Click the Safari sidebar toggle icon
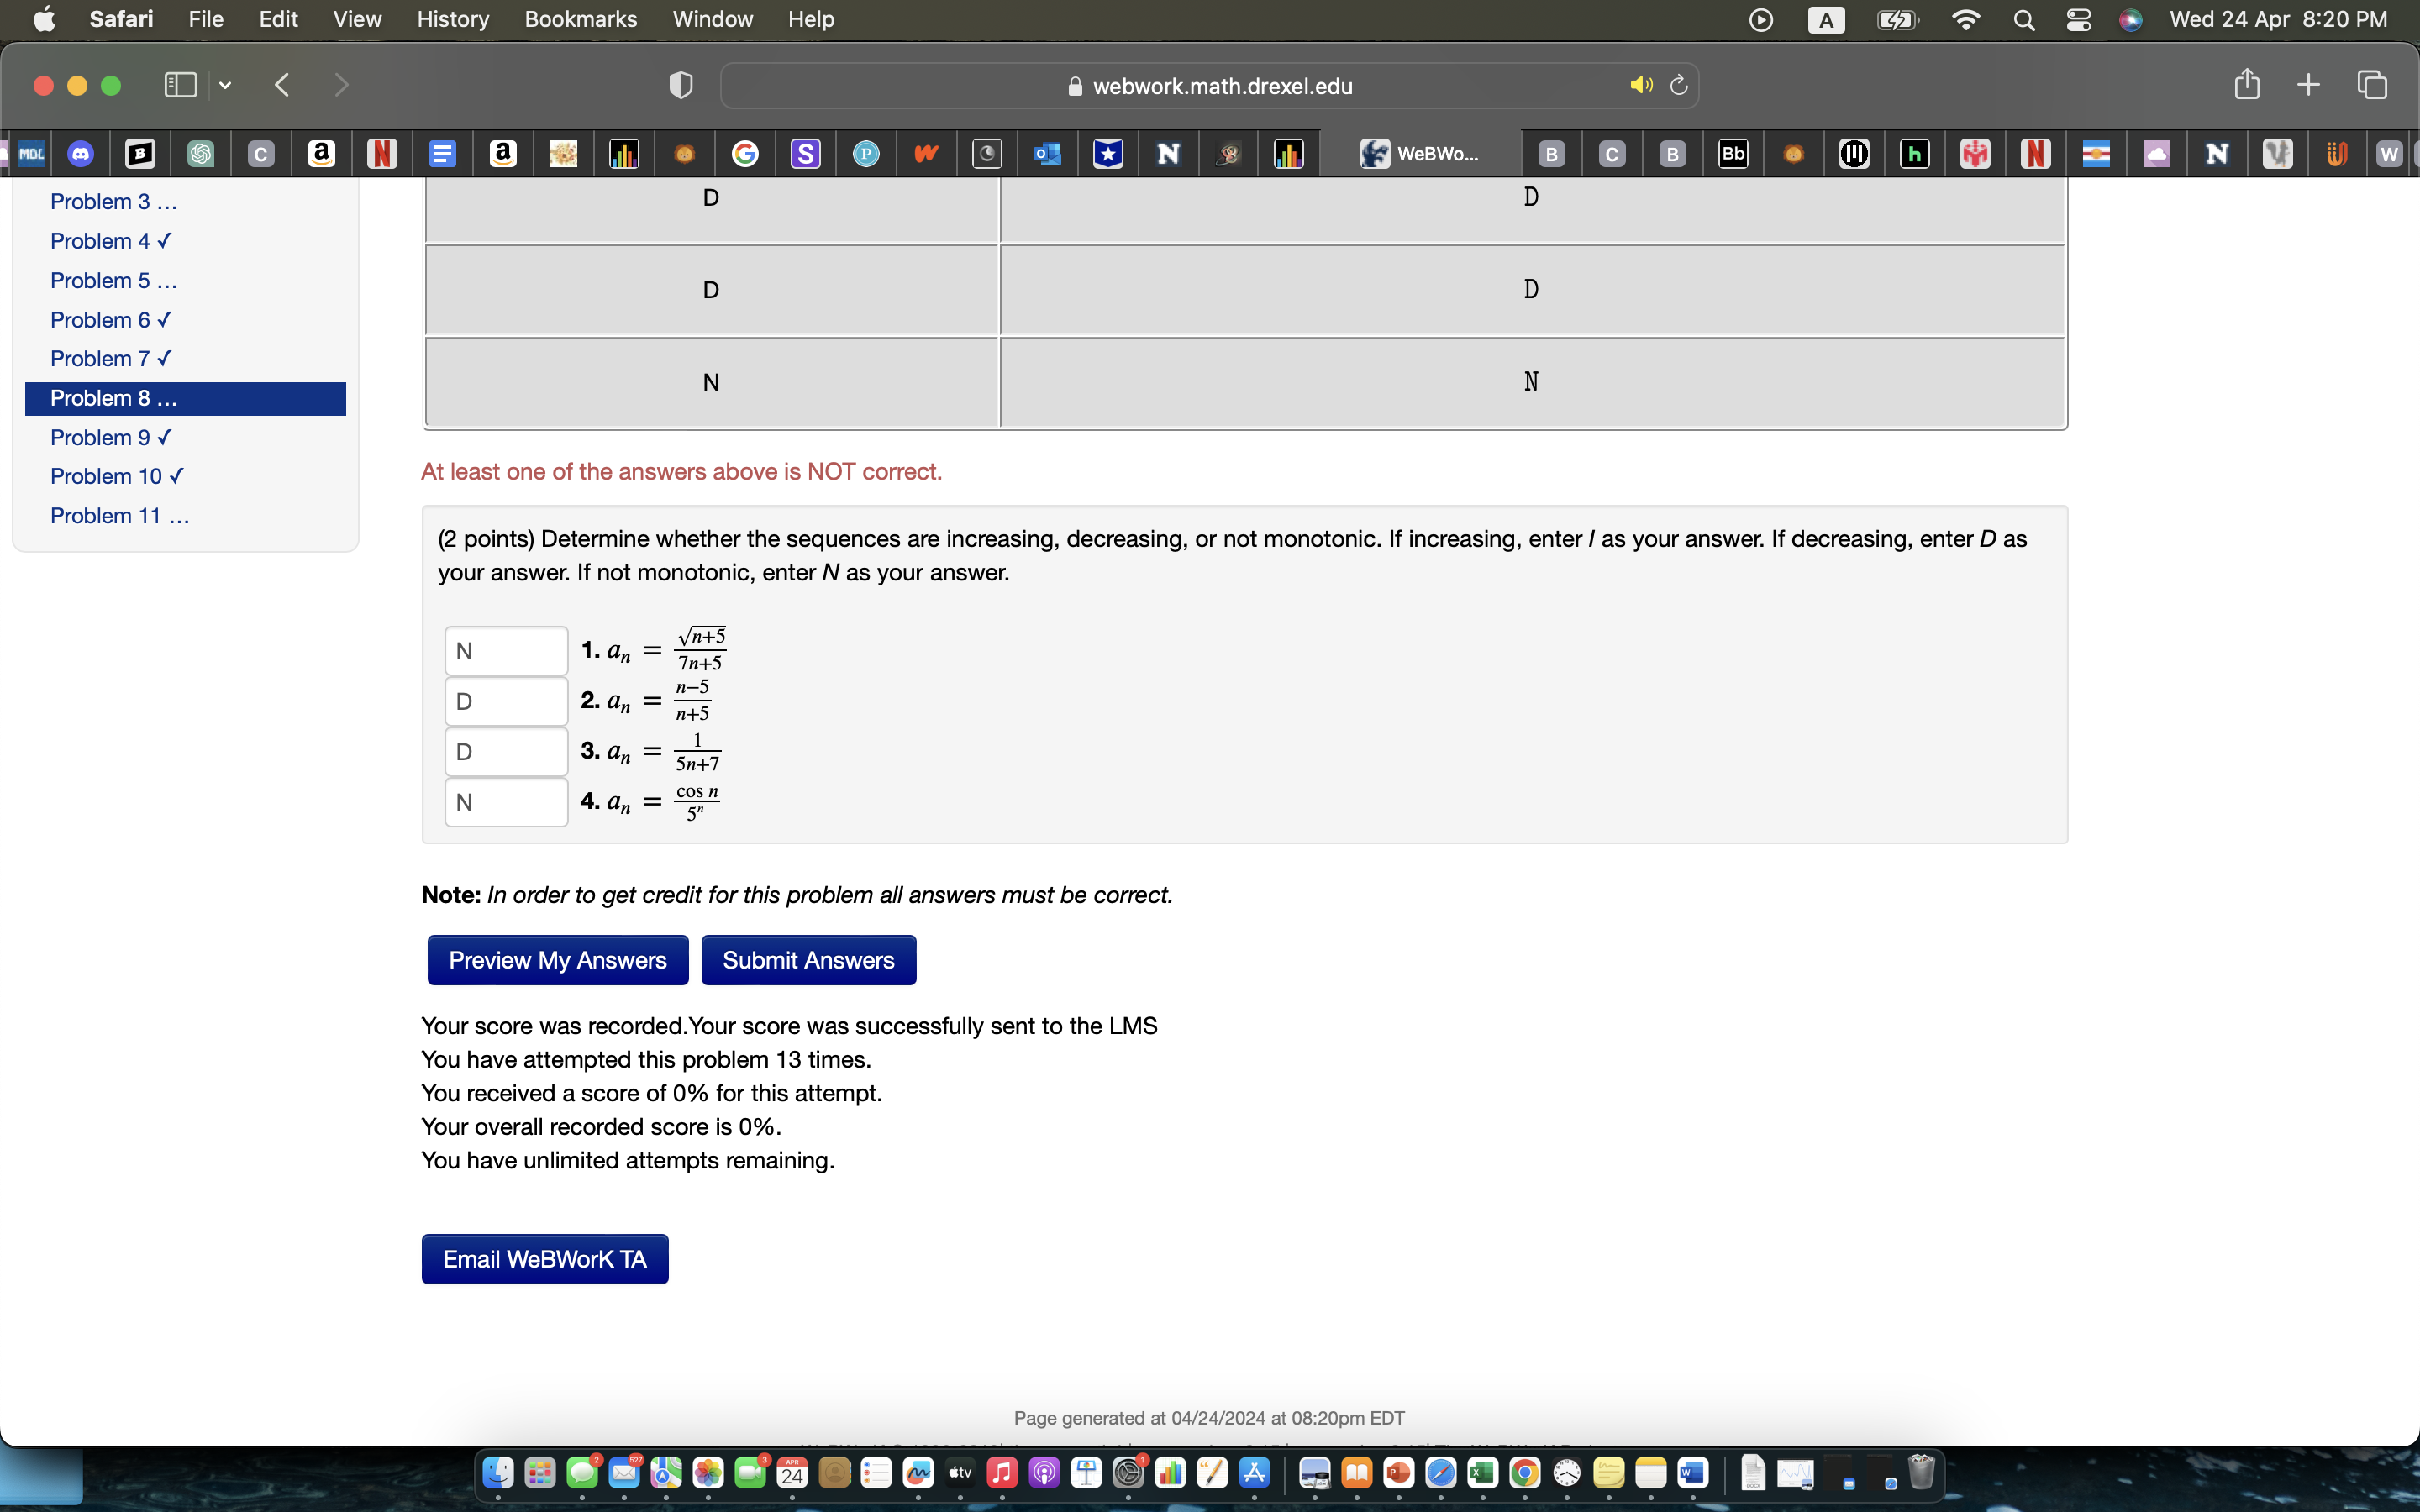This screenshot has height=1512, width=2420. (180, 85)
